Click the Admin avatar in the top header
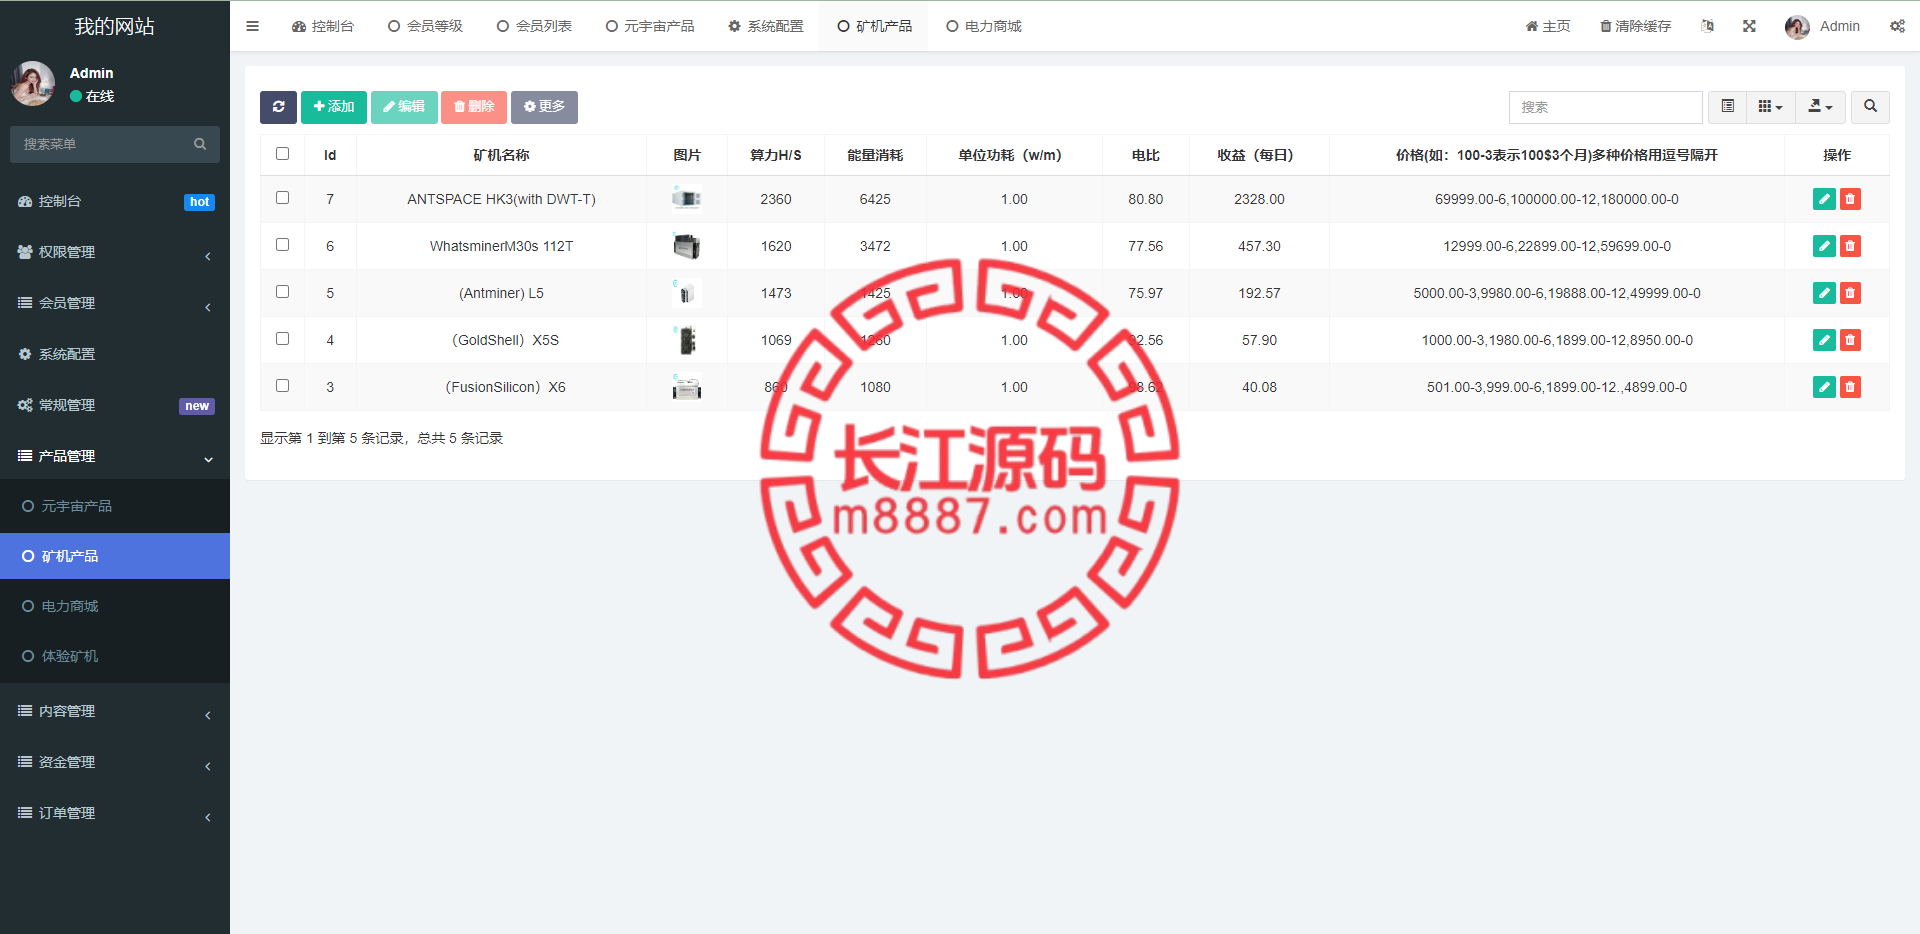The image size is (1920, 934). click(x=1797, y=27)
